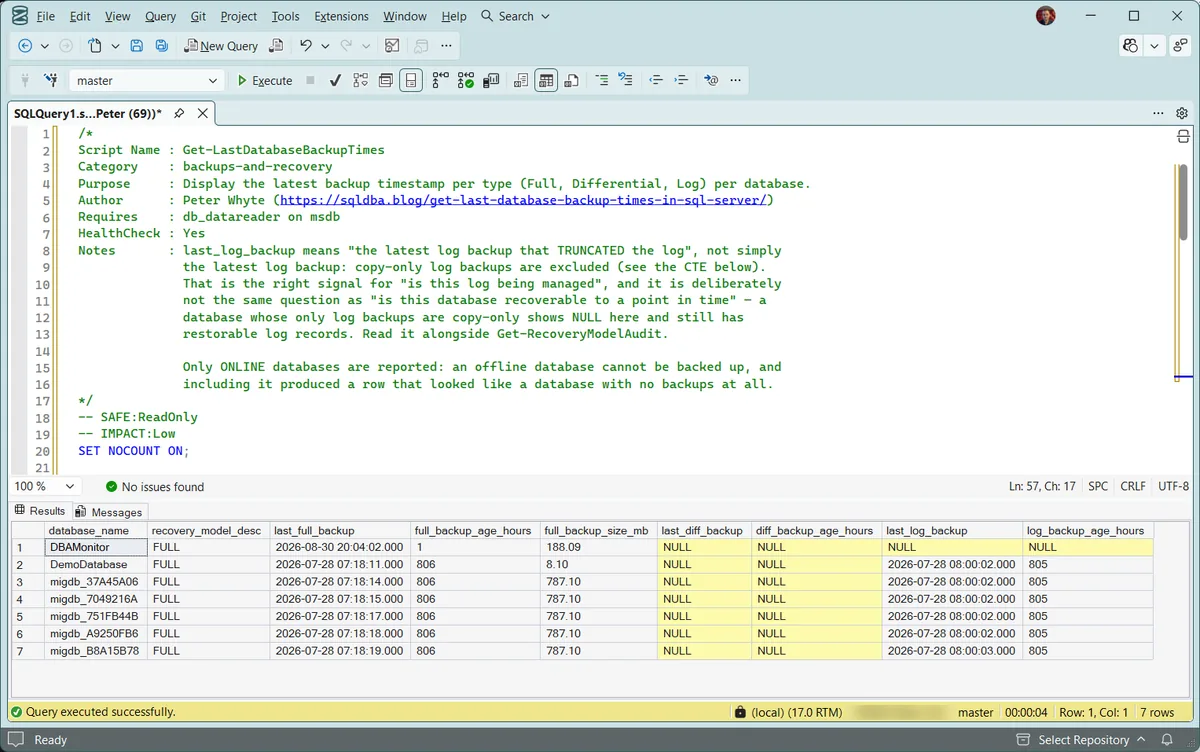This screenshot has width=1200, height=752.
Task: Click the New Query button
Action: pos(221,46)
